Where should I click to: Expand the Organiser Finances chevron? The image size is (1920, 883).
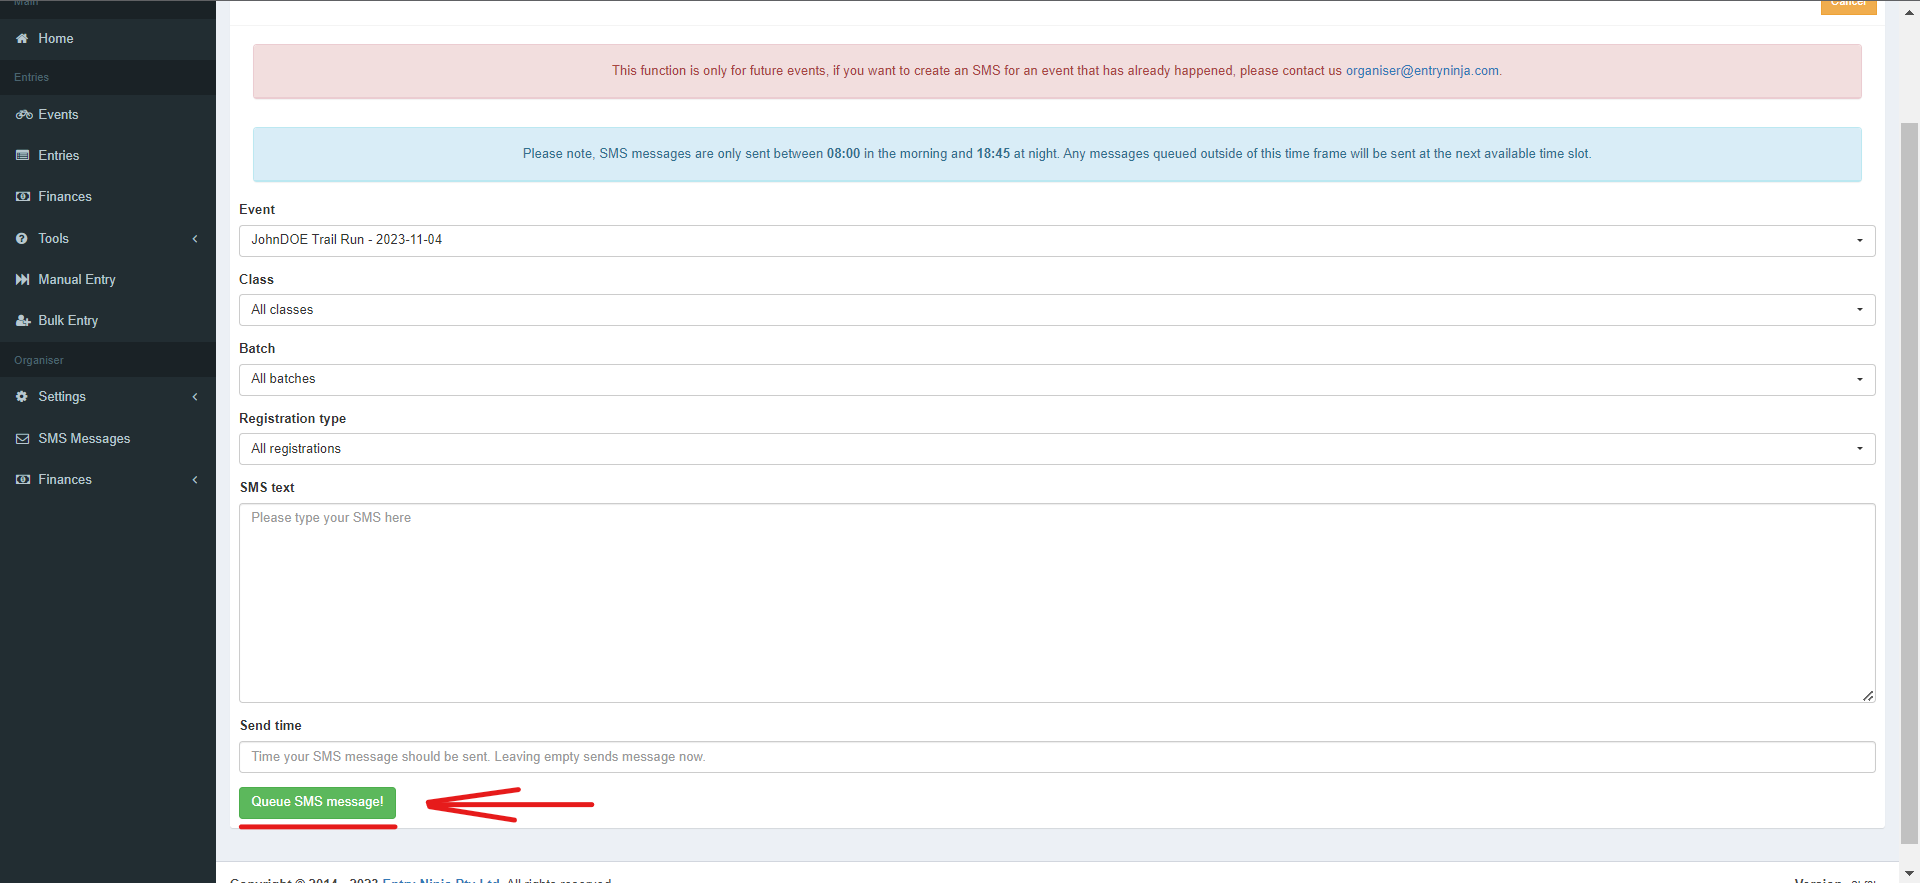click(195, 479)
